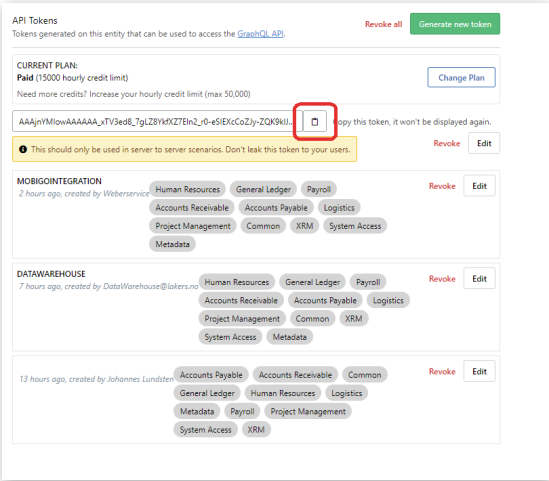This screenshot has height=481, width=549.
Task: Edit the newly generated token
Action: [484, 143]
